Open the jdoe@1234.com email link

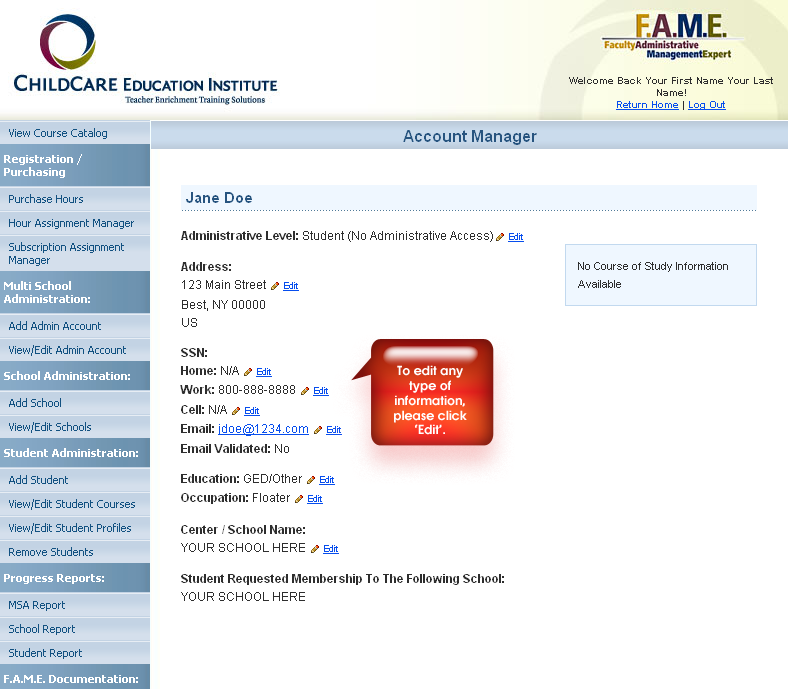tap(263, 429)
